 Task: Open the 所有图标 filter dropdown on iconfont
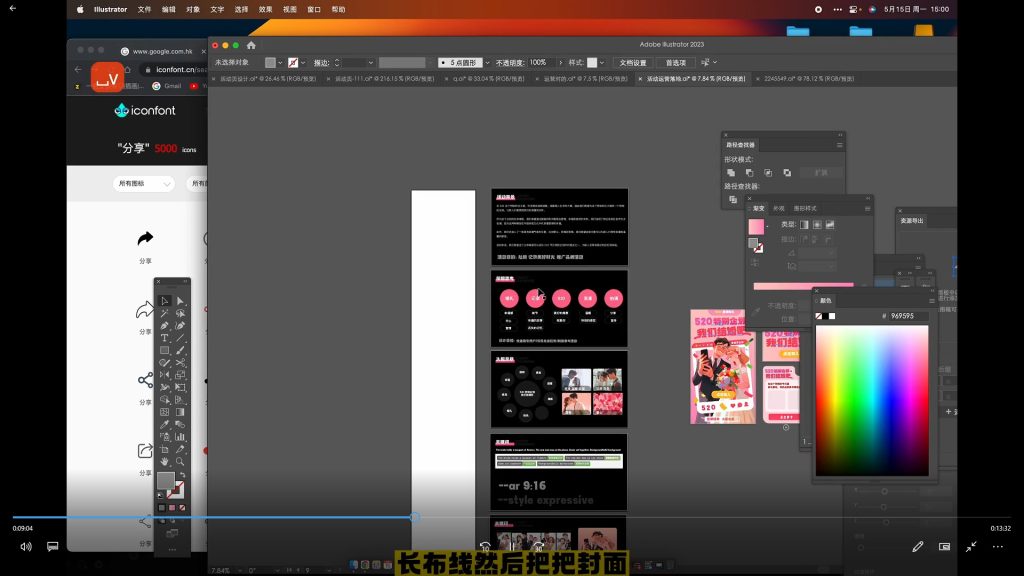click(x=145, y=184)
